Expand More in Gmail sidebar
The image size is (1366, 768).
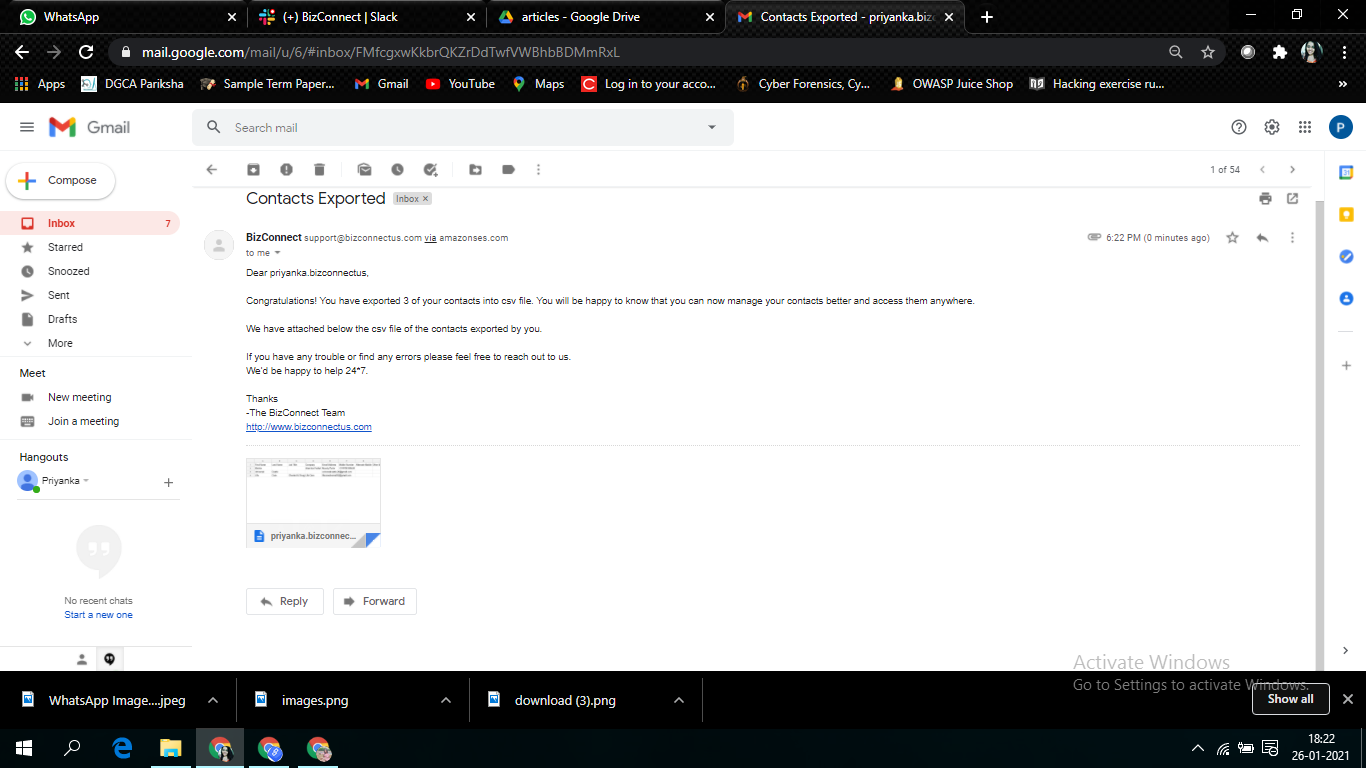click(60, 343)
